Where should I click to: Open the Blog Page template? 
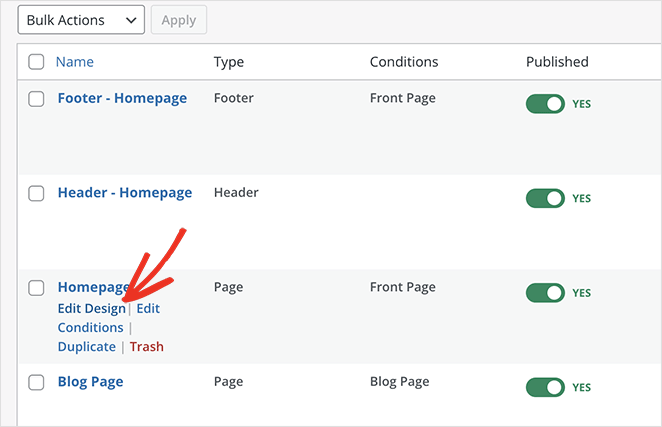[90, 382]
